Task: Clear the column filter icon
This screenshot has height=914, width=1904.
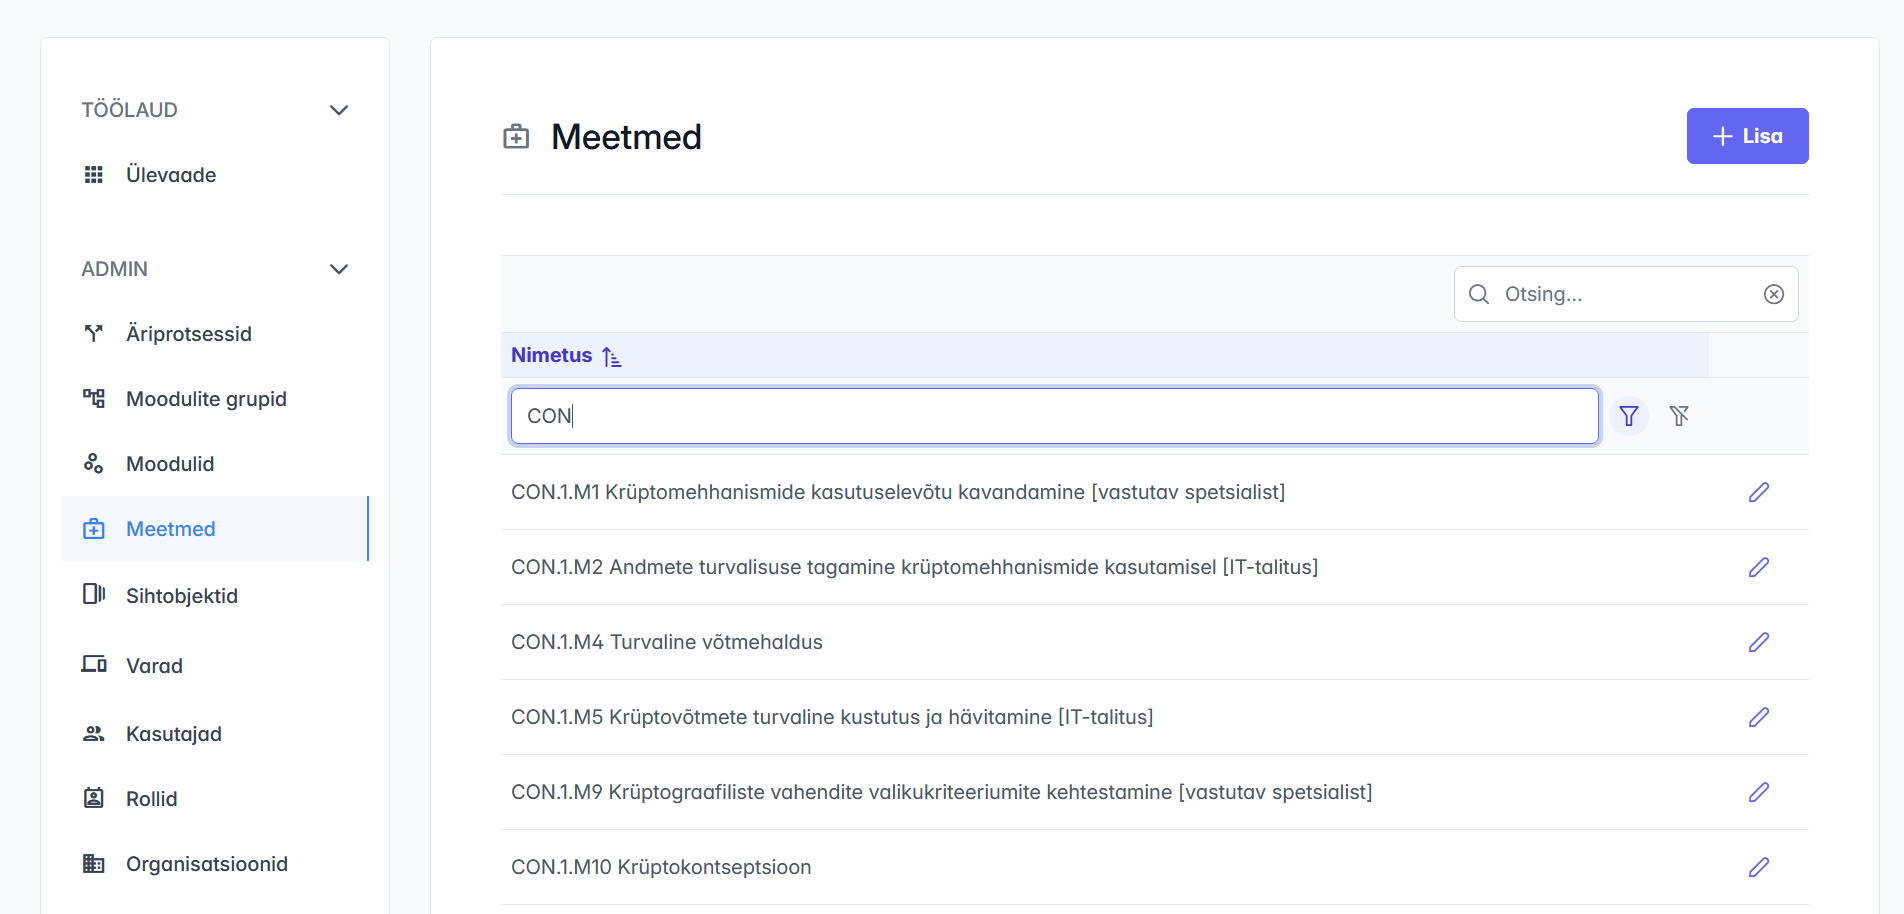Action: pyautogui.click(x=1679, y=416)
